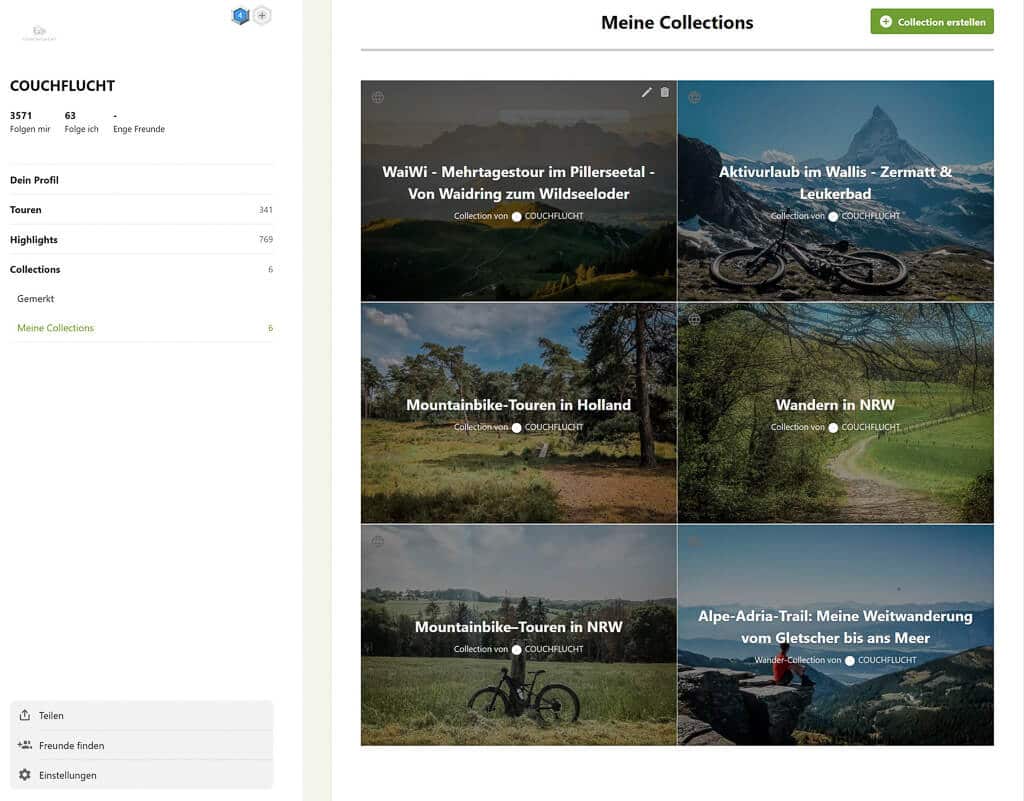This screenshot has height=801, width=1024.
Task: Open the Touren section
Action: tap(24, 210)
